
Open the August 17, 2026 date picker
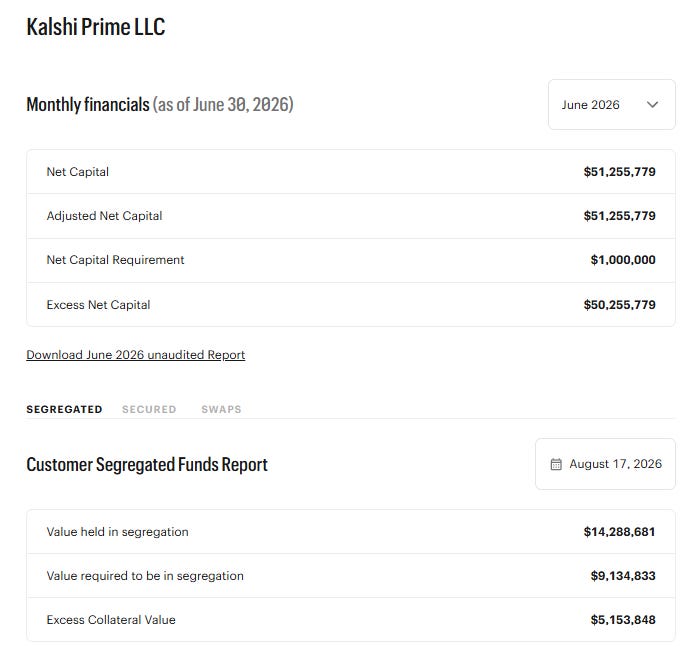pos(605,464)
